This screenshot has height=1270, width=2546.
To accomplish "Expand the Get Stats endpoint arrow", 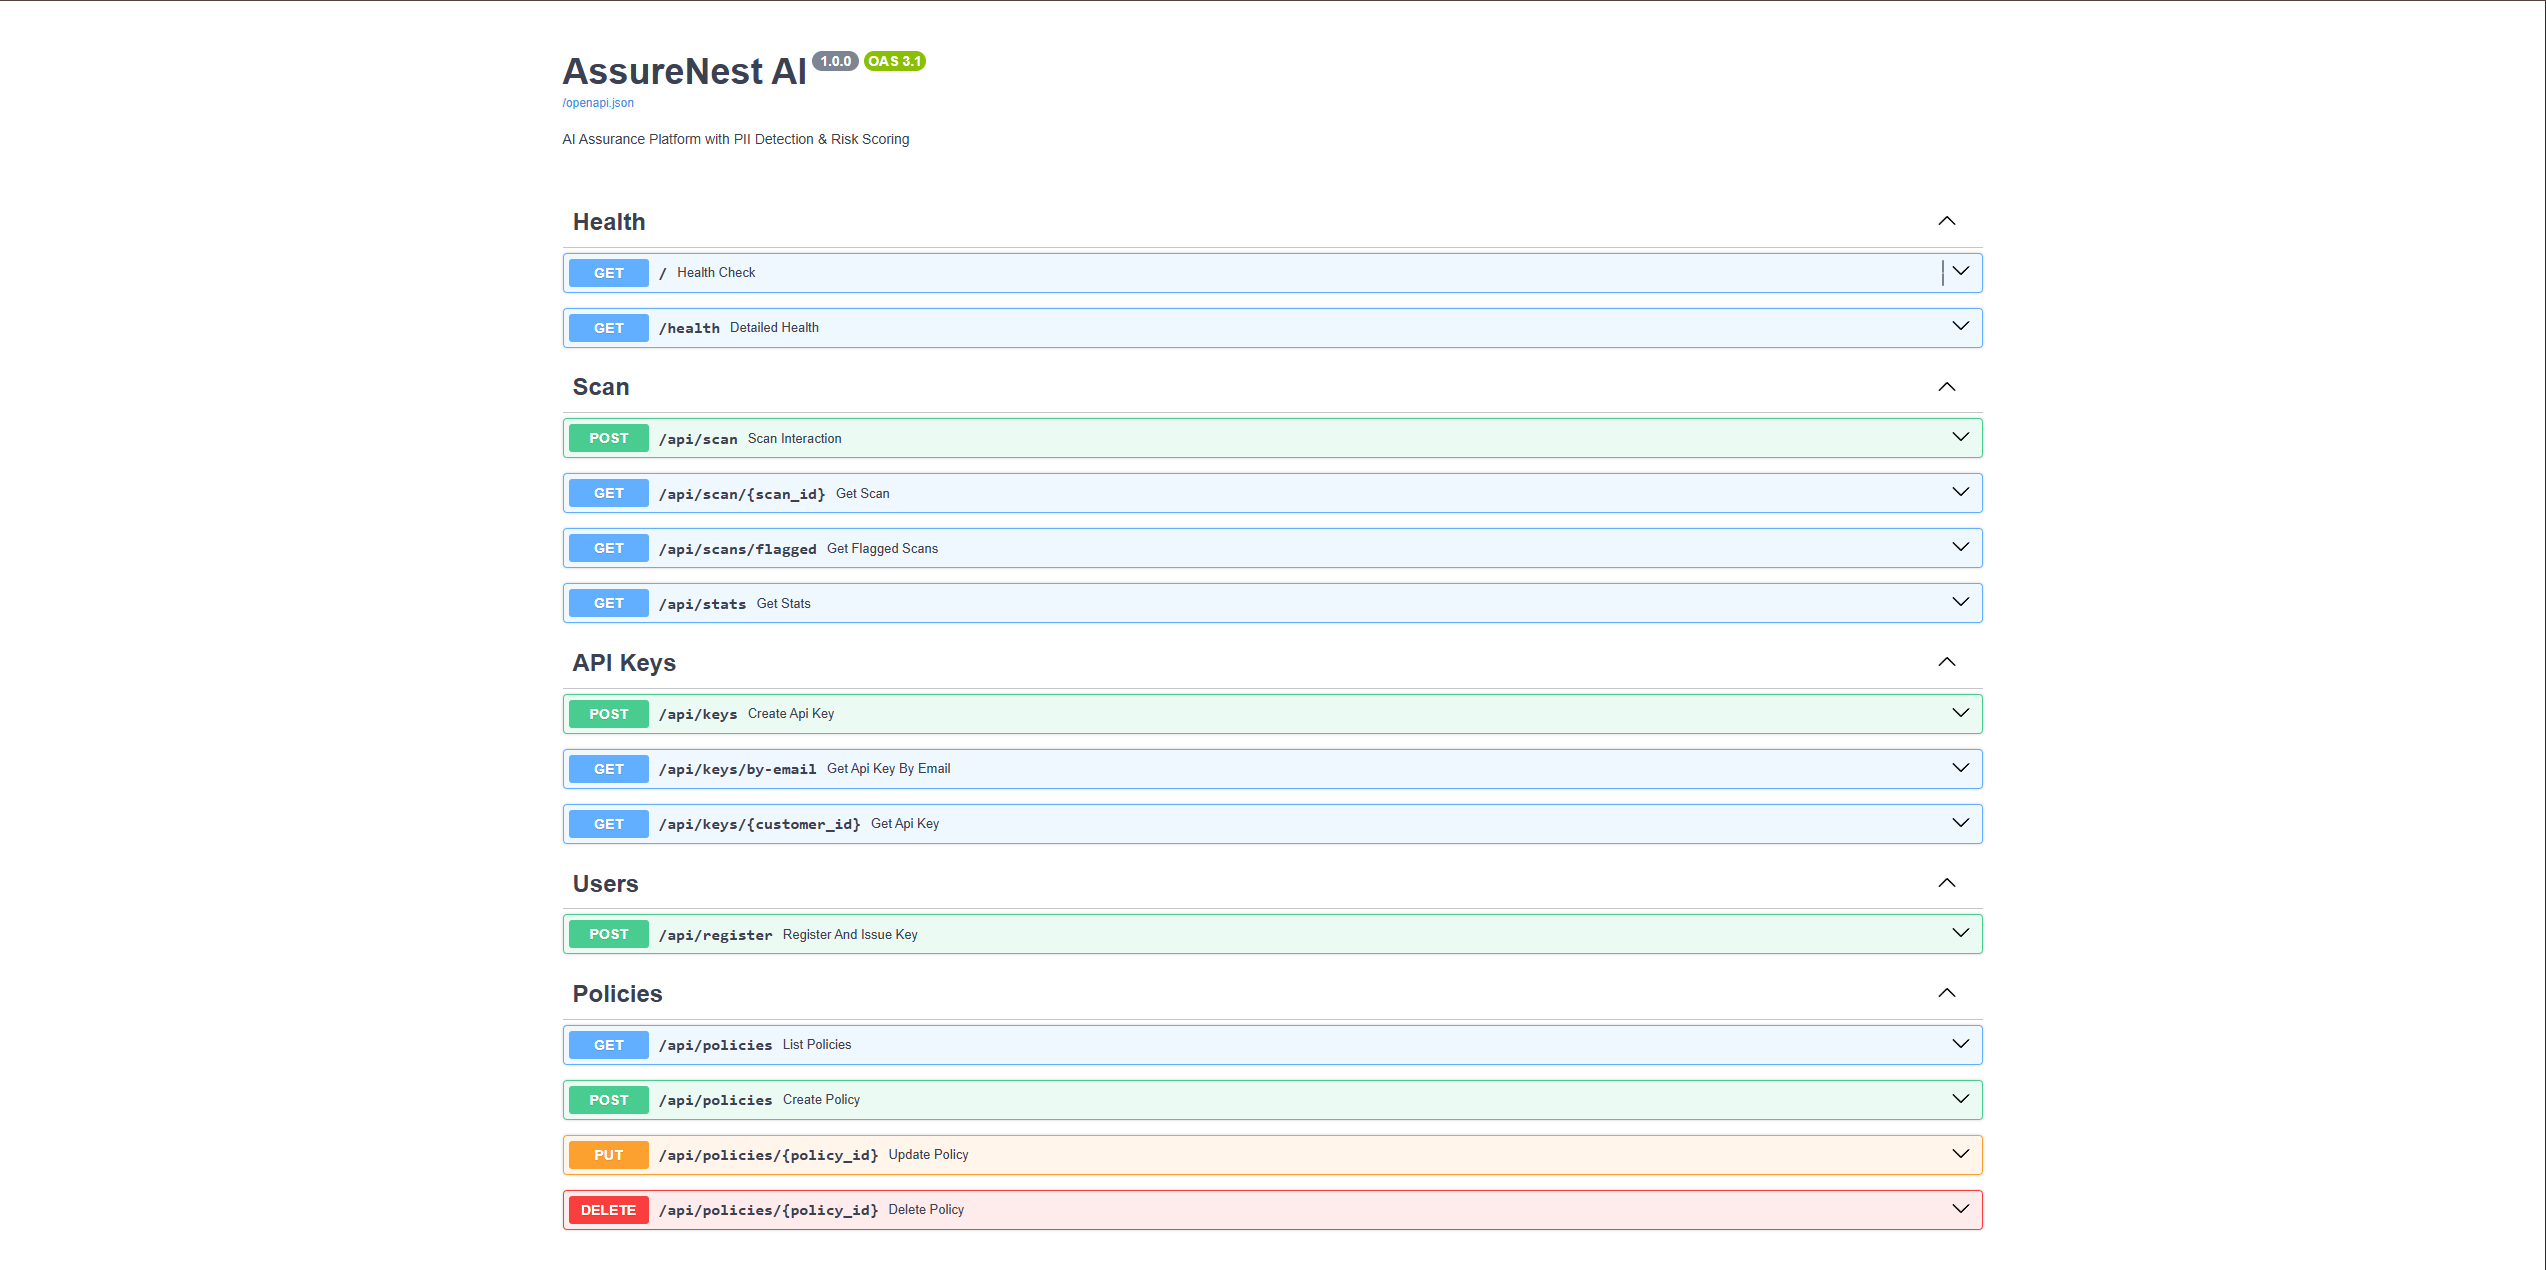I will pyautogui.click(x=1960, y=602).
